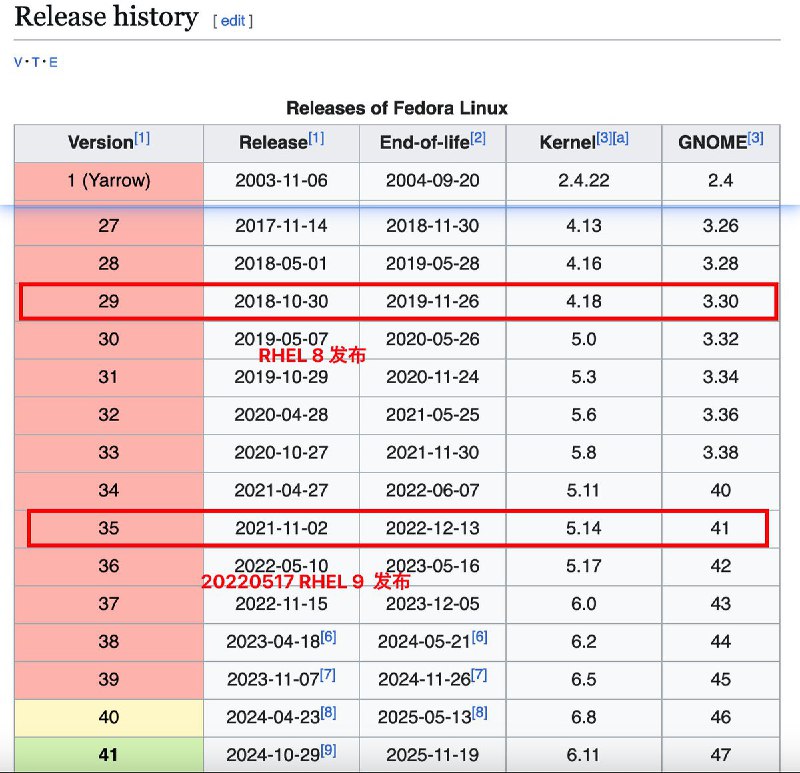Image resolution: width=800 pixels, height=773 pixels.
Task: Open citation [6] after 2023-04-18
Action: click(x=328, y=638)
